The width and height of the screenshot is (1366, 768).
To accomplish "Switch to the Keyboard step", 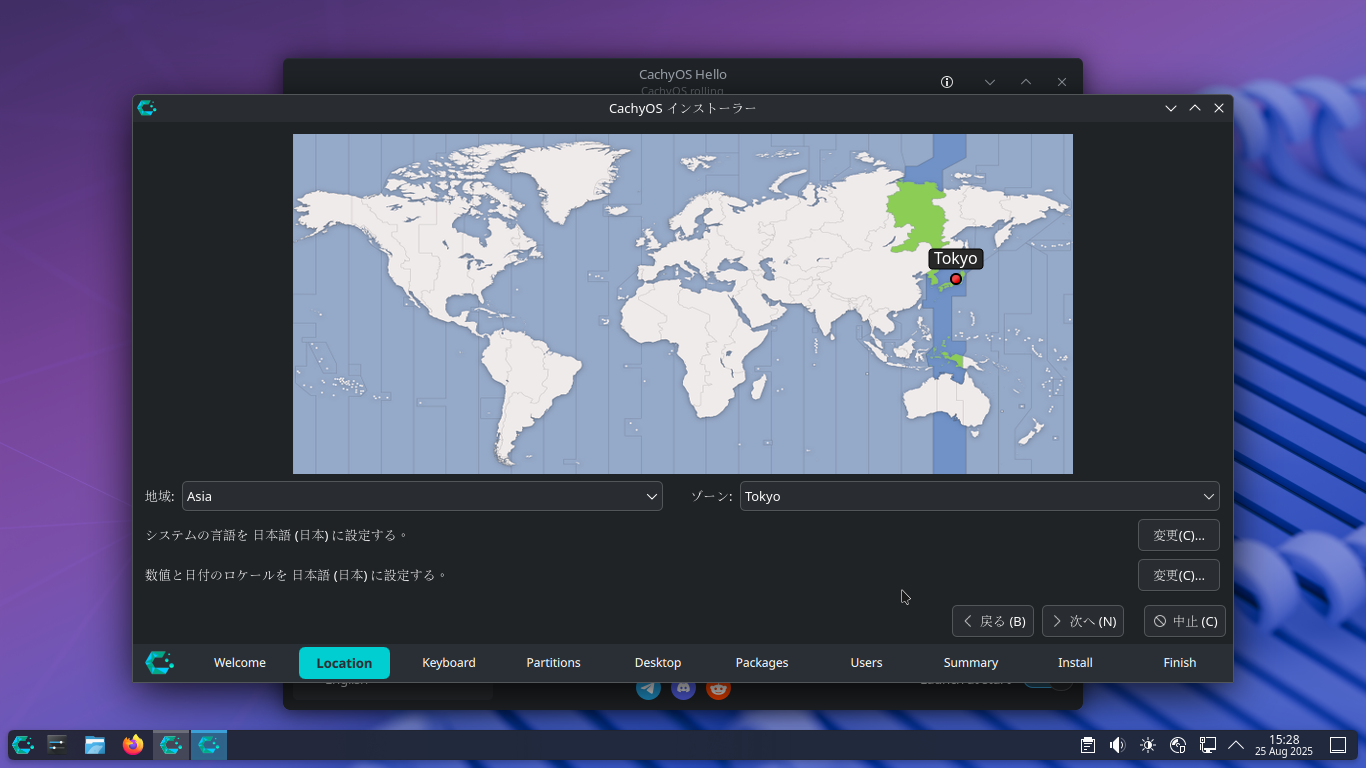I will click(449, 663).
